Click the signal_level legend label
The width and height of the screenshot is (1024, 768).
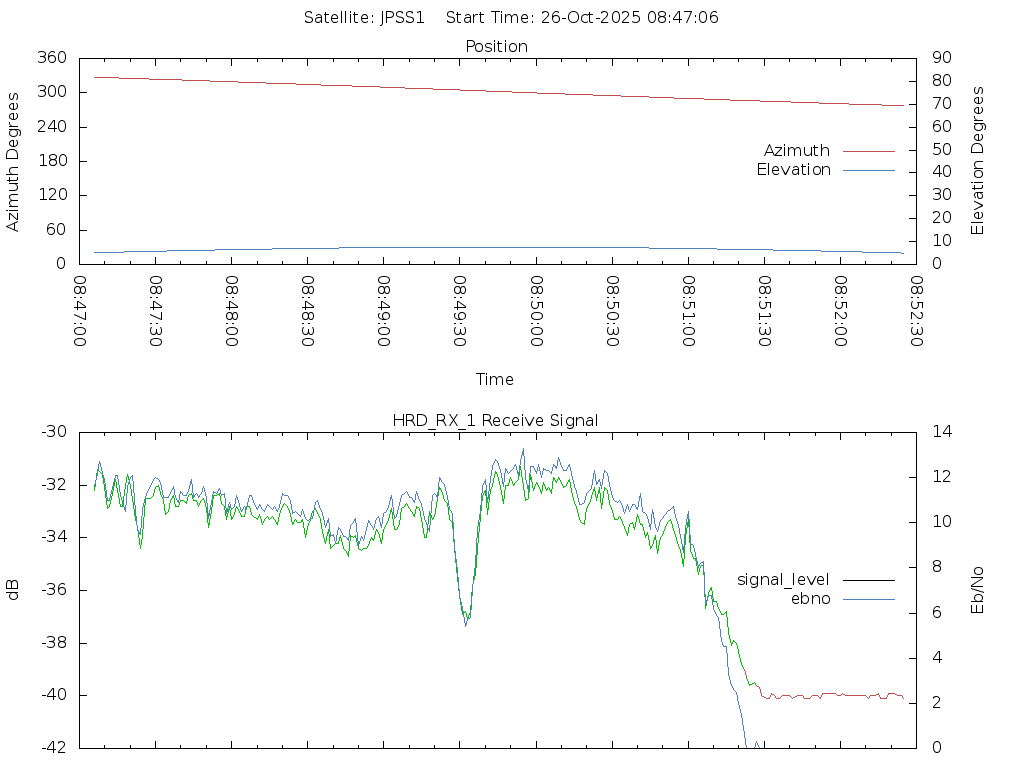783,579
